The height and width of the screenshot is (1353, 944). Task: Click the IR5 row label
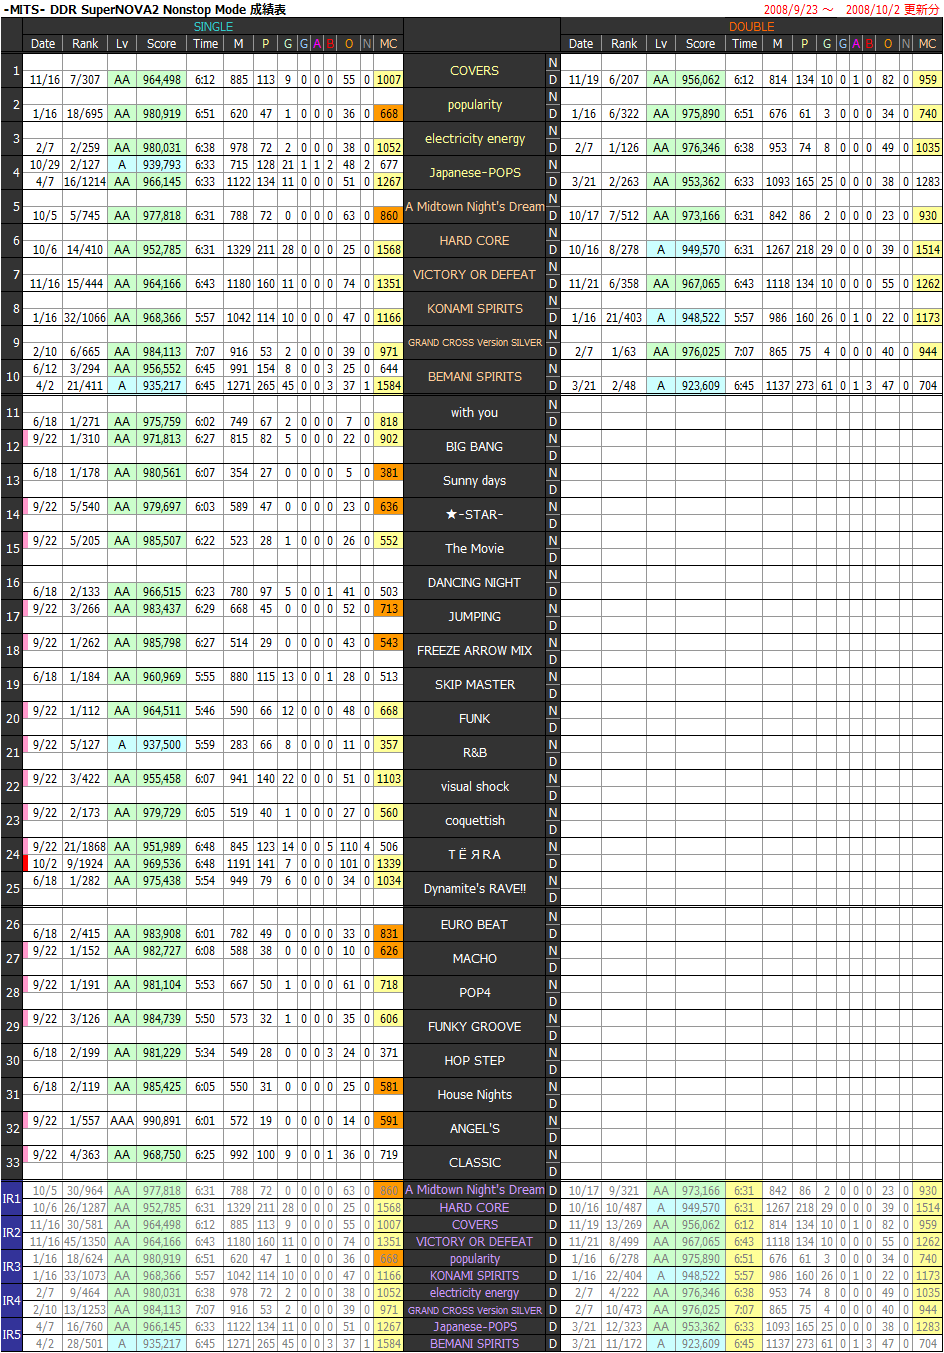[x=12, y=1335]
